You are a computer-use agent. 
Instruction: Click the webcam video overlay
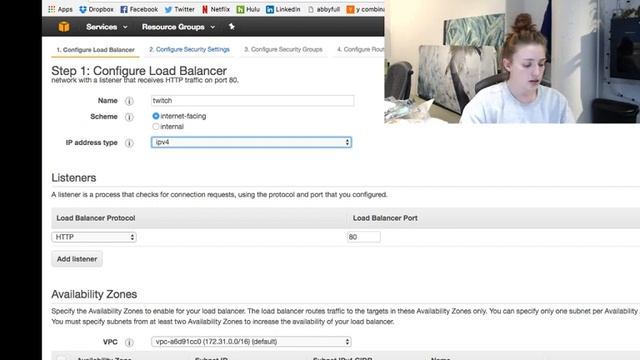512,61
